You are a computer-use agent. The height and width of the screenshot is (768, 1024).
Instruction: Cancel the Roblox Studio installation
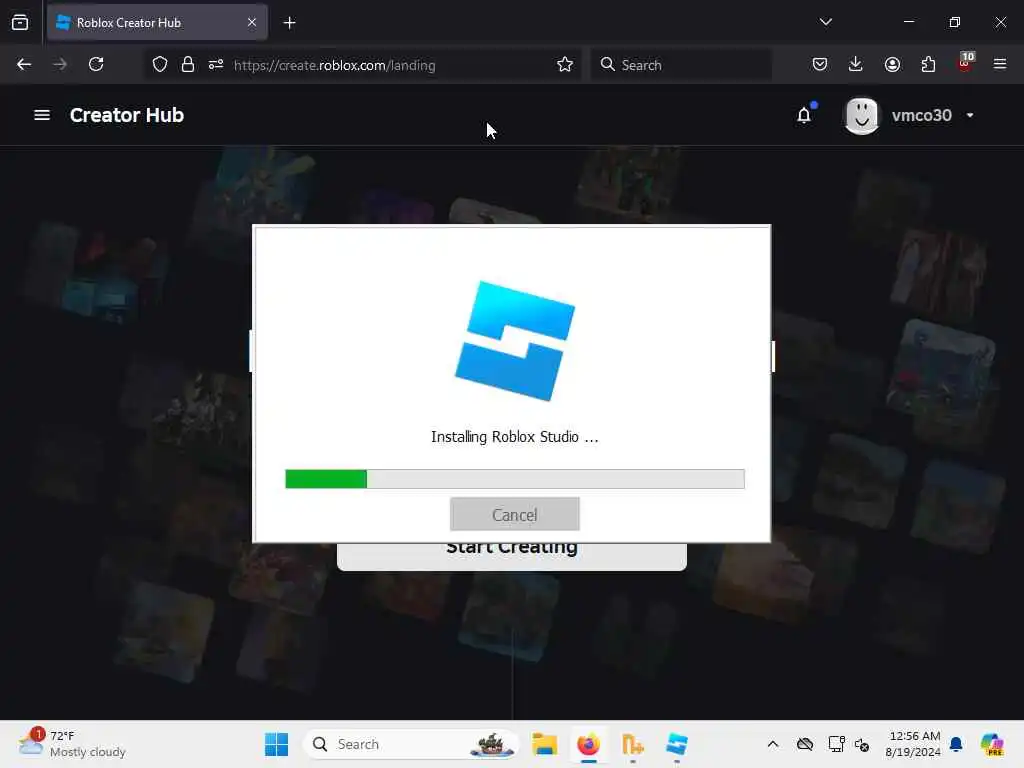tap(515, 515)
